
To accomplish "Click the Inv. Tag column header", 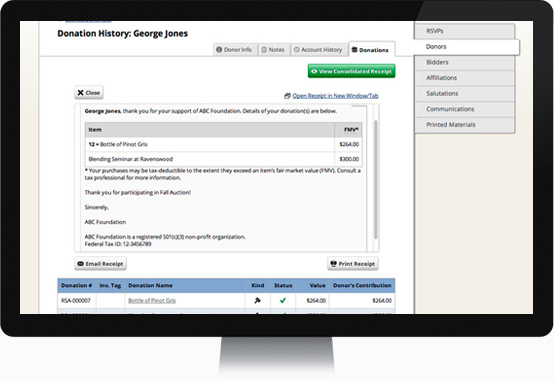I will click(x=110, y=285).
